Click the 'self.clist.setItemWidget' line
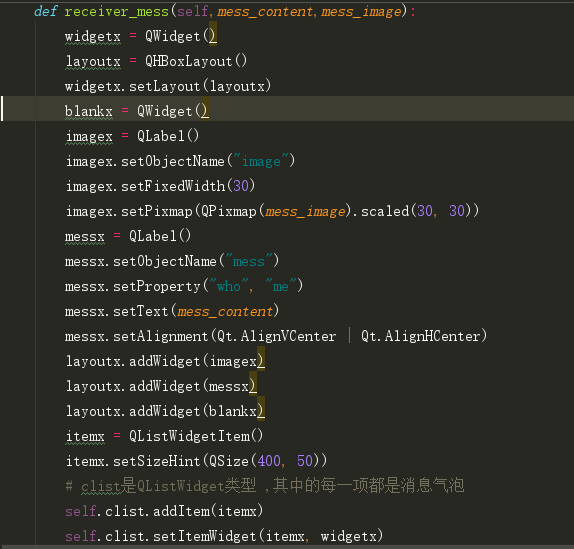Viewport: 574px width, 549px height. point(224,536)
